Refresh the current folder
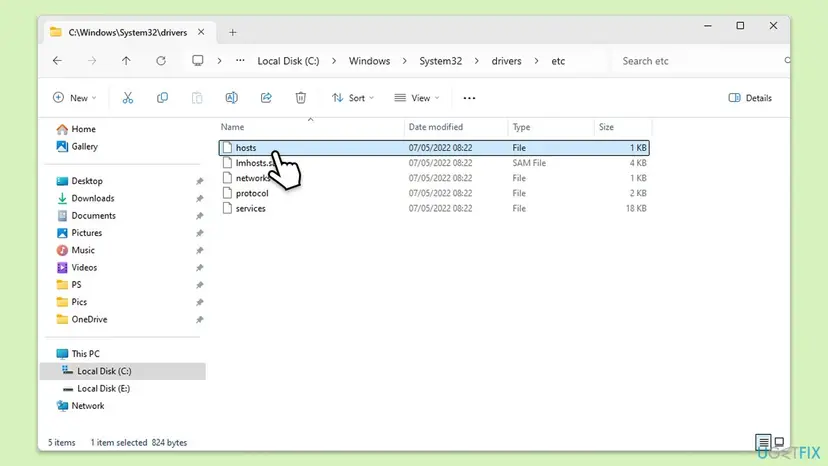The width and height of the screenshot is (828, 466). click(x=161, y=61)
